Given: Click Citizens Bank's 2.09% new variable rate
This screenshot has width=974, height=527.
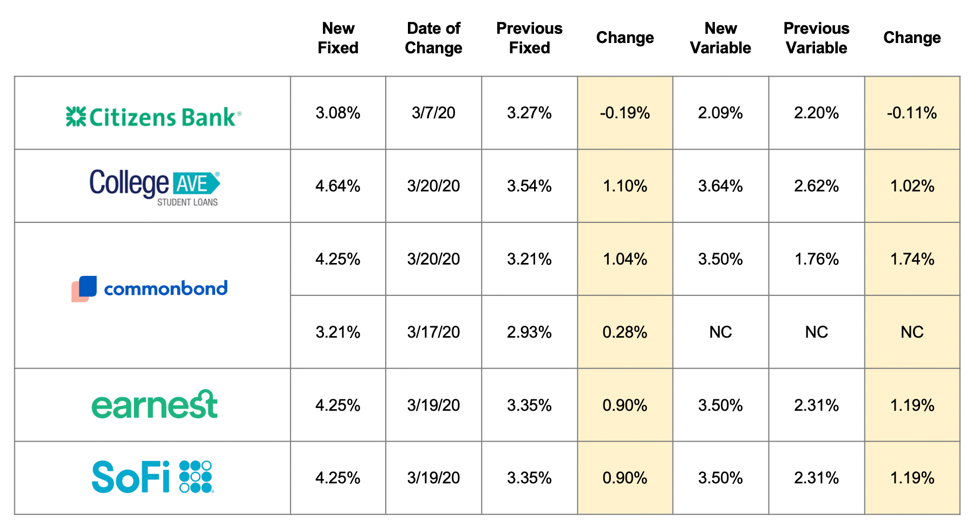Looking at the screenshot, I should pyautogui.click(x=720, y=113).
